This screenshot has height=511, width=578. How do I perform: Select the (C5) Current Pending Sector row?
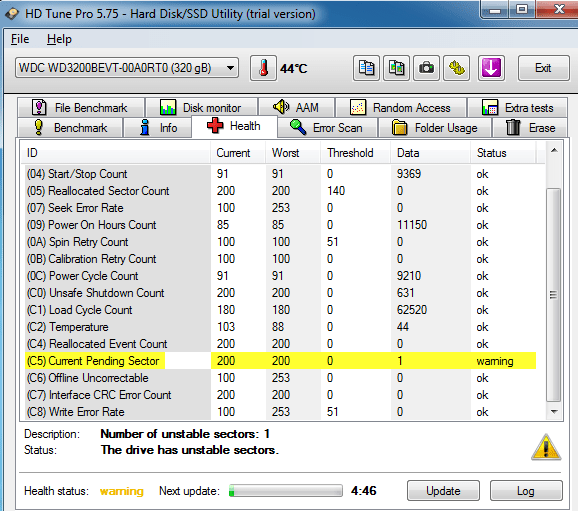pos(281,361)
